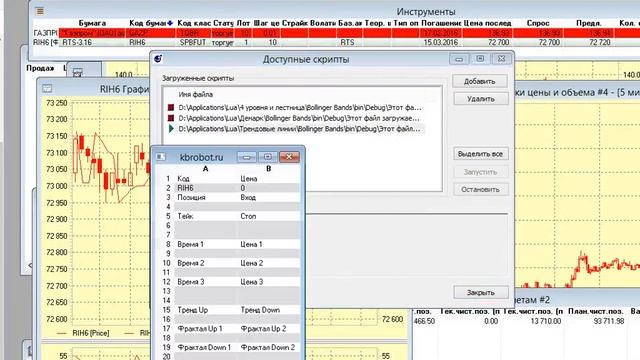
Task: Select the RIH6 cell in kbrobot.ru table
Action: 206,188
